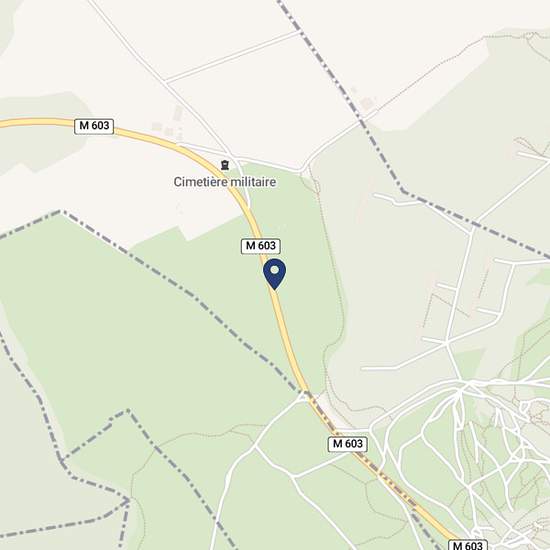Click where the white road joins M 603 south of the pin
The height and width of the screenshot is (550, 550).
pyautogui.click(x=305, y=392)
